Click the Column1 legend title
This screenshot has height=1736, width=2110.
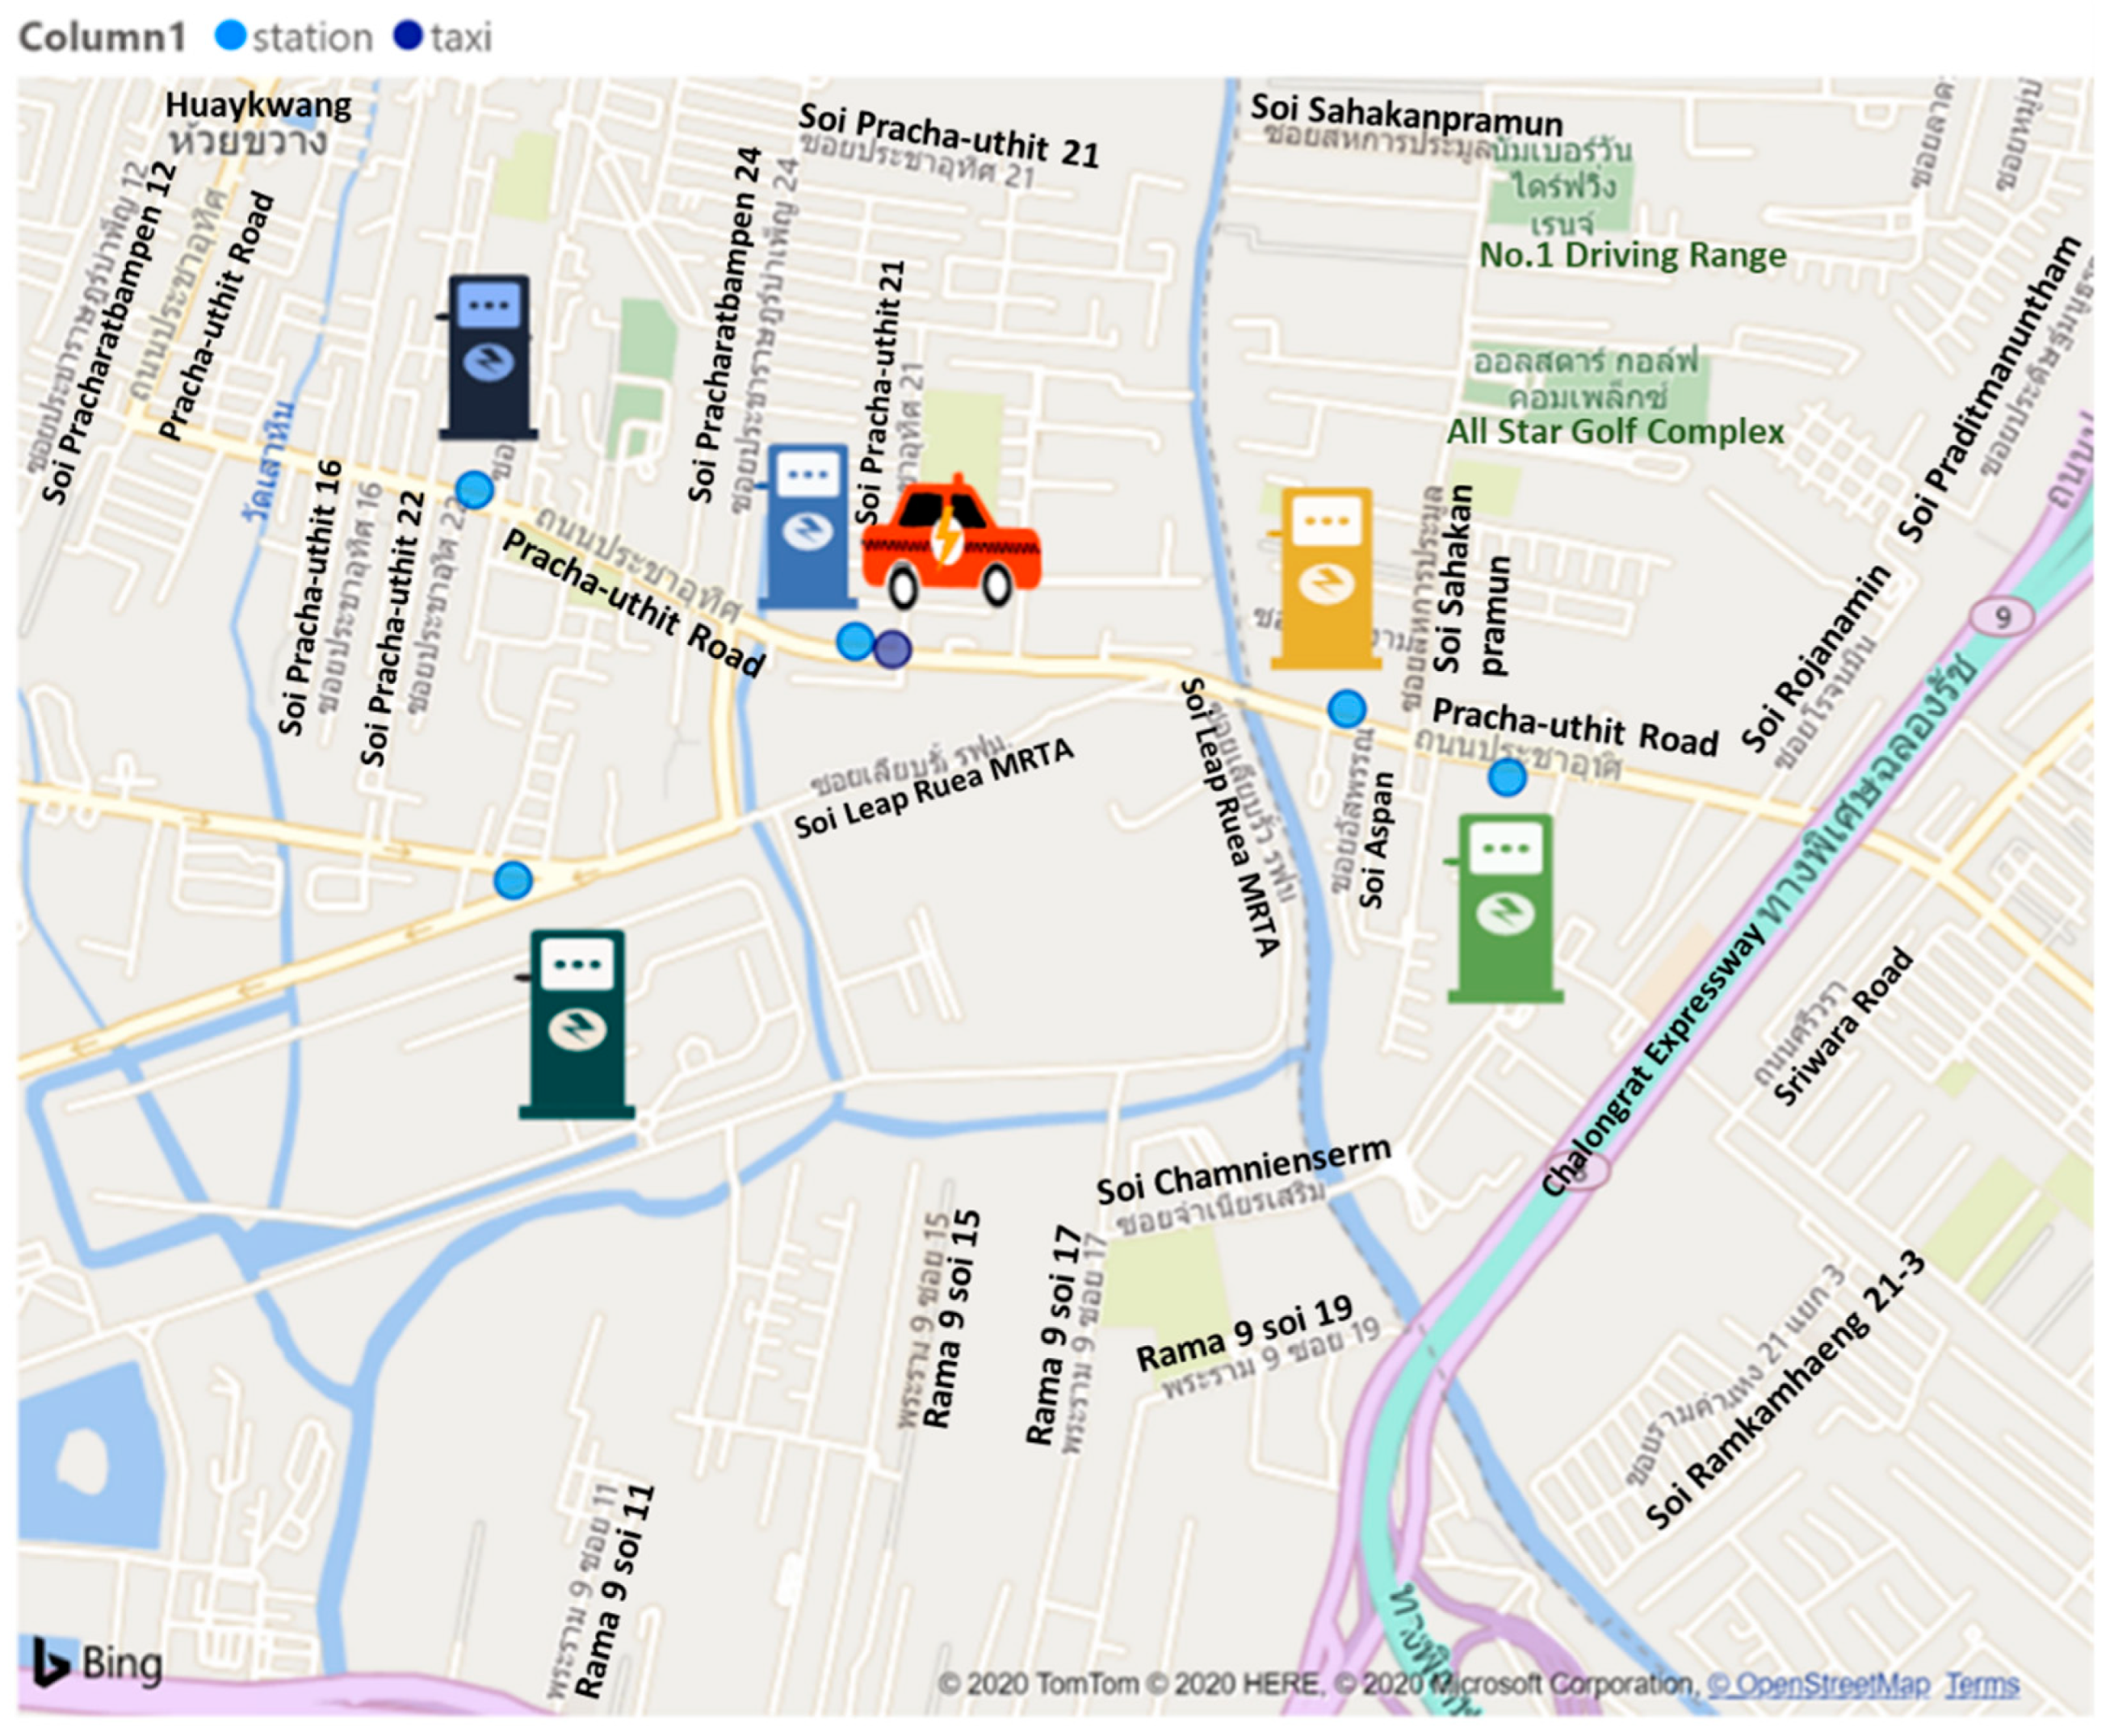pyautogui.click(x=102, y=37)
